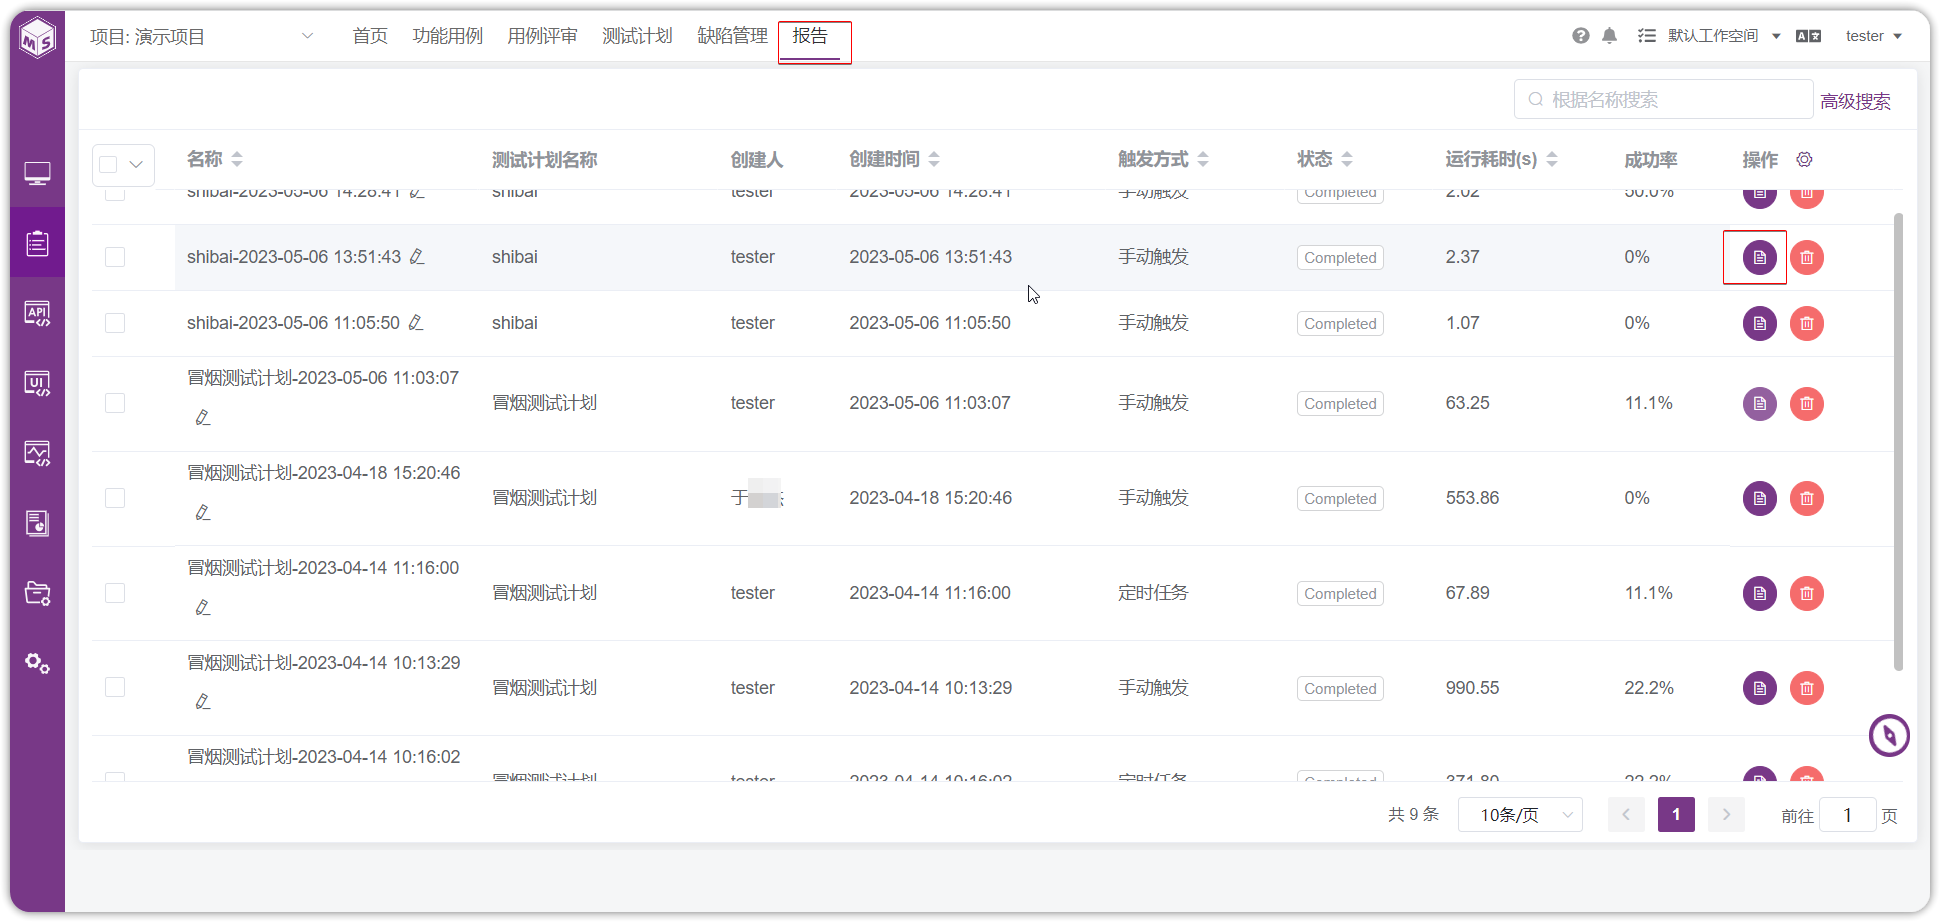
Task: Click the table's vertical scrollbar
Action: pos(1898,441)
